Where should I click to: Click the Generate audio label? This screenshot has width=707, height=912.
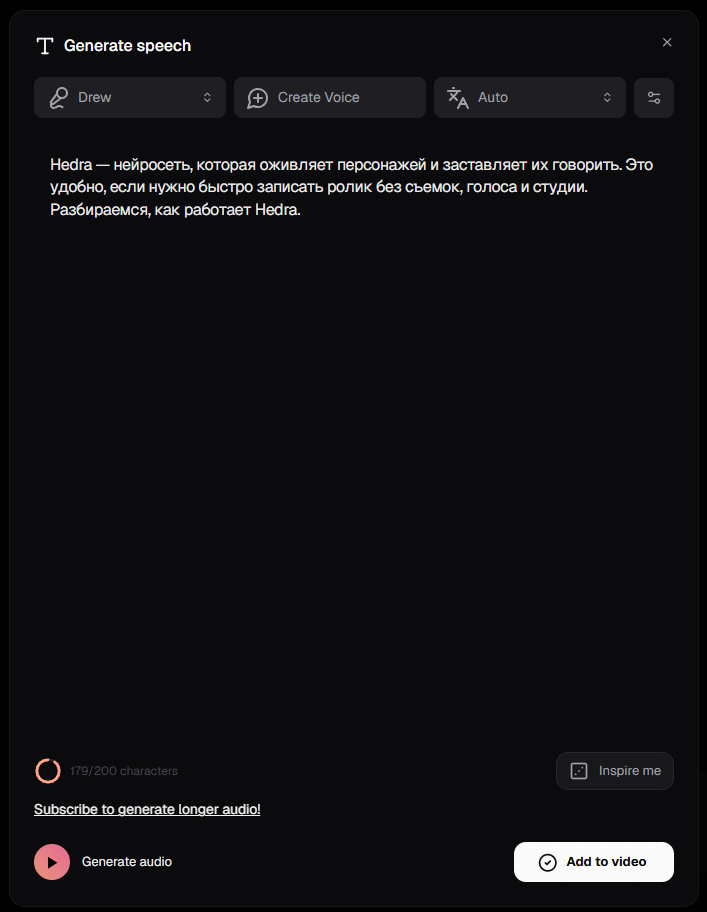click(x=127, y=862)
